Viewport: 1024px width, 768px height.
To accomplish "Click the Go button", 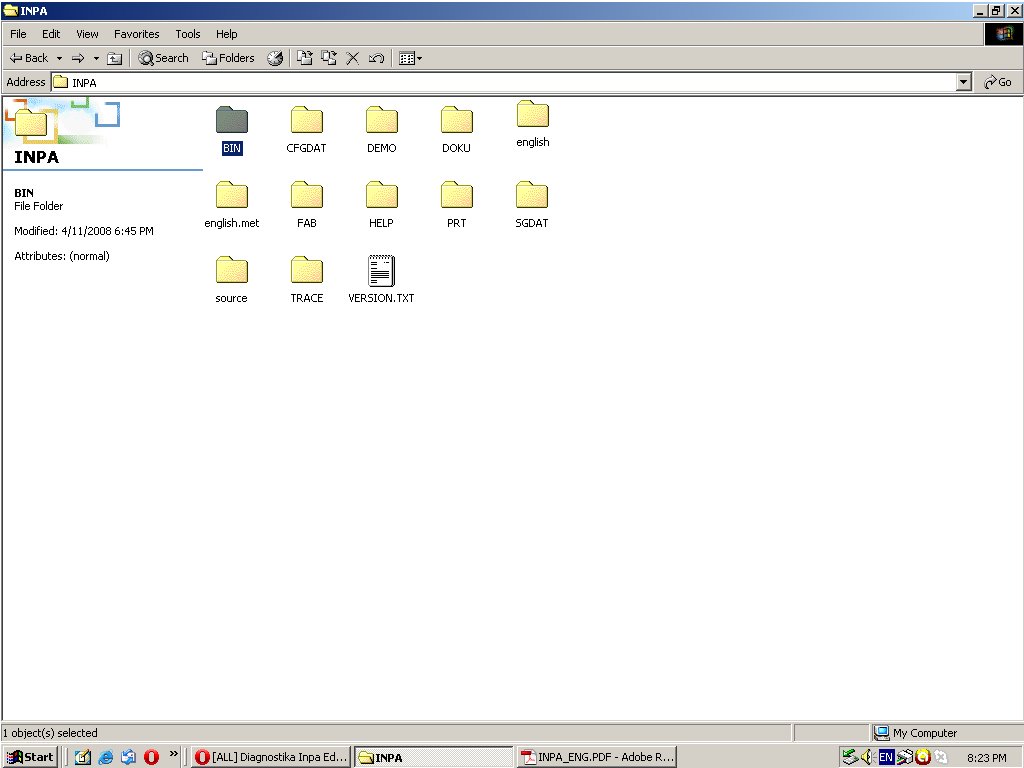I will point(998,82).
